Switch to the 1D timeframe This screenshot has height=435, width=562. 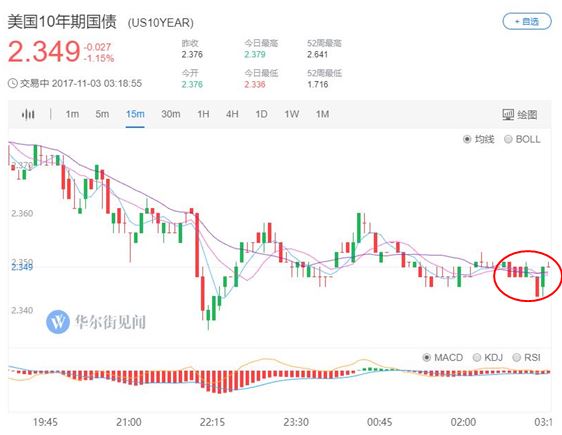[x=261, y=114]
